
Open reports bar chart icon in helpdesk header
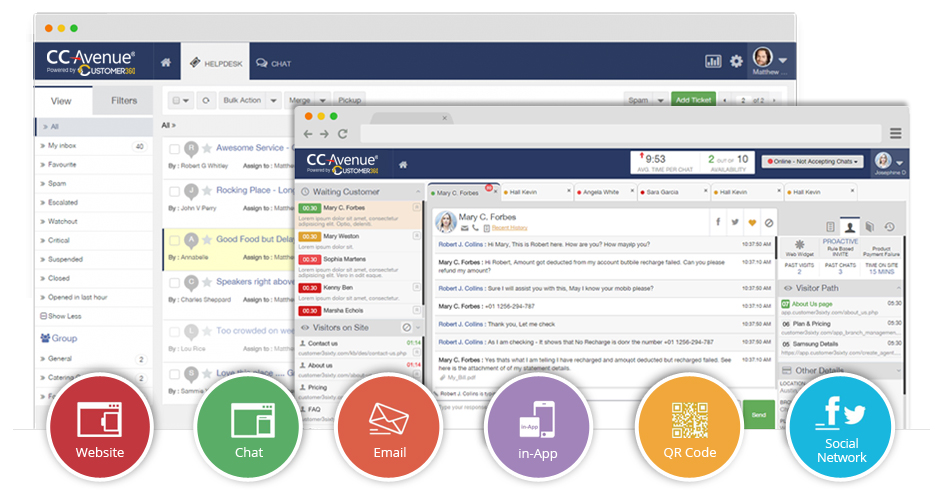[x=713, y=61]
